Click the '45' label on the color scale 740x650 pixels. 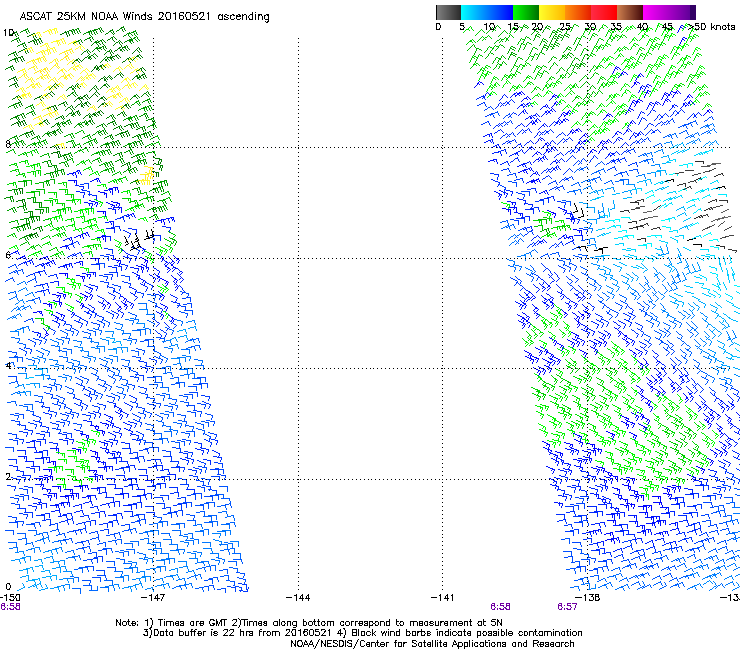[x=667, y=27]
